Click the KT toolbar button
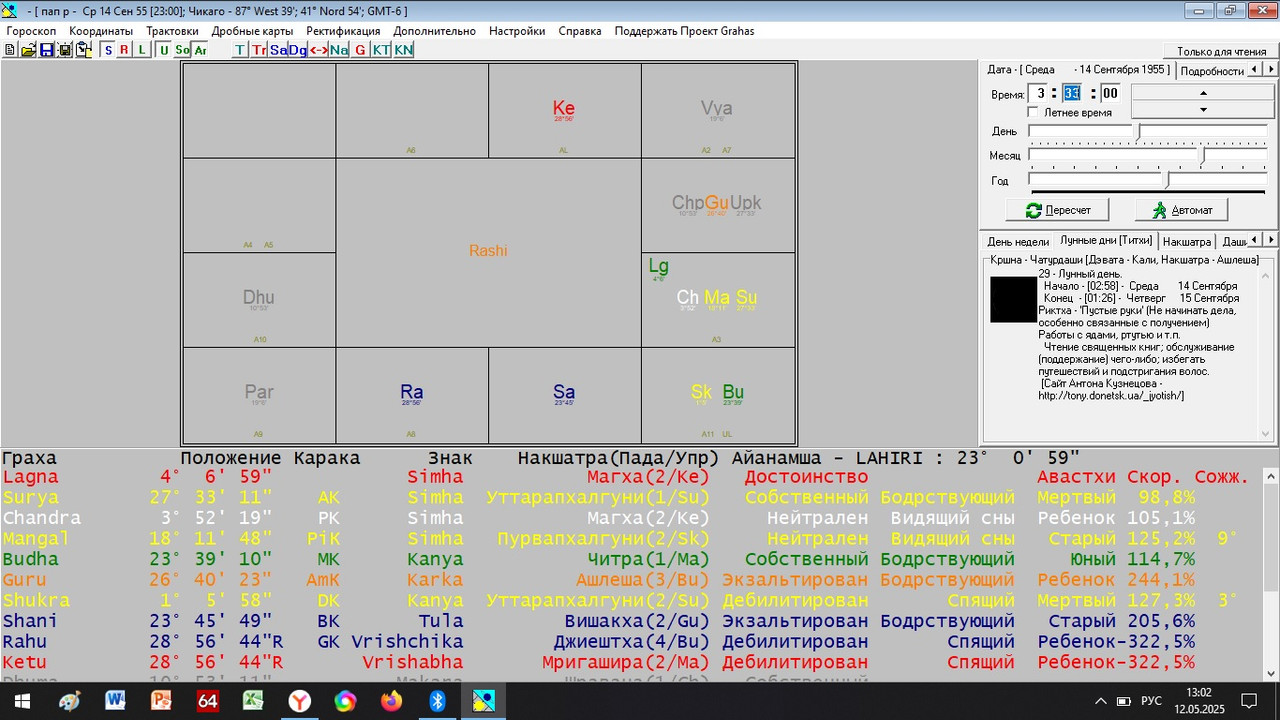This screenshot has width=1280, height=720. point(382,50)
